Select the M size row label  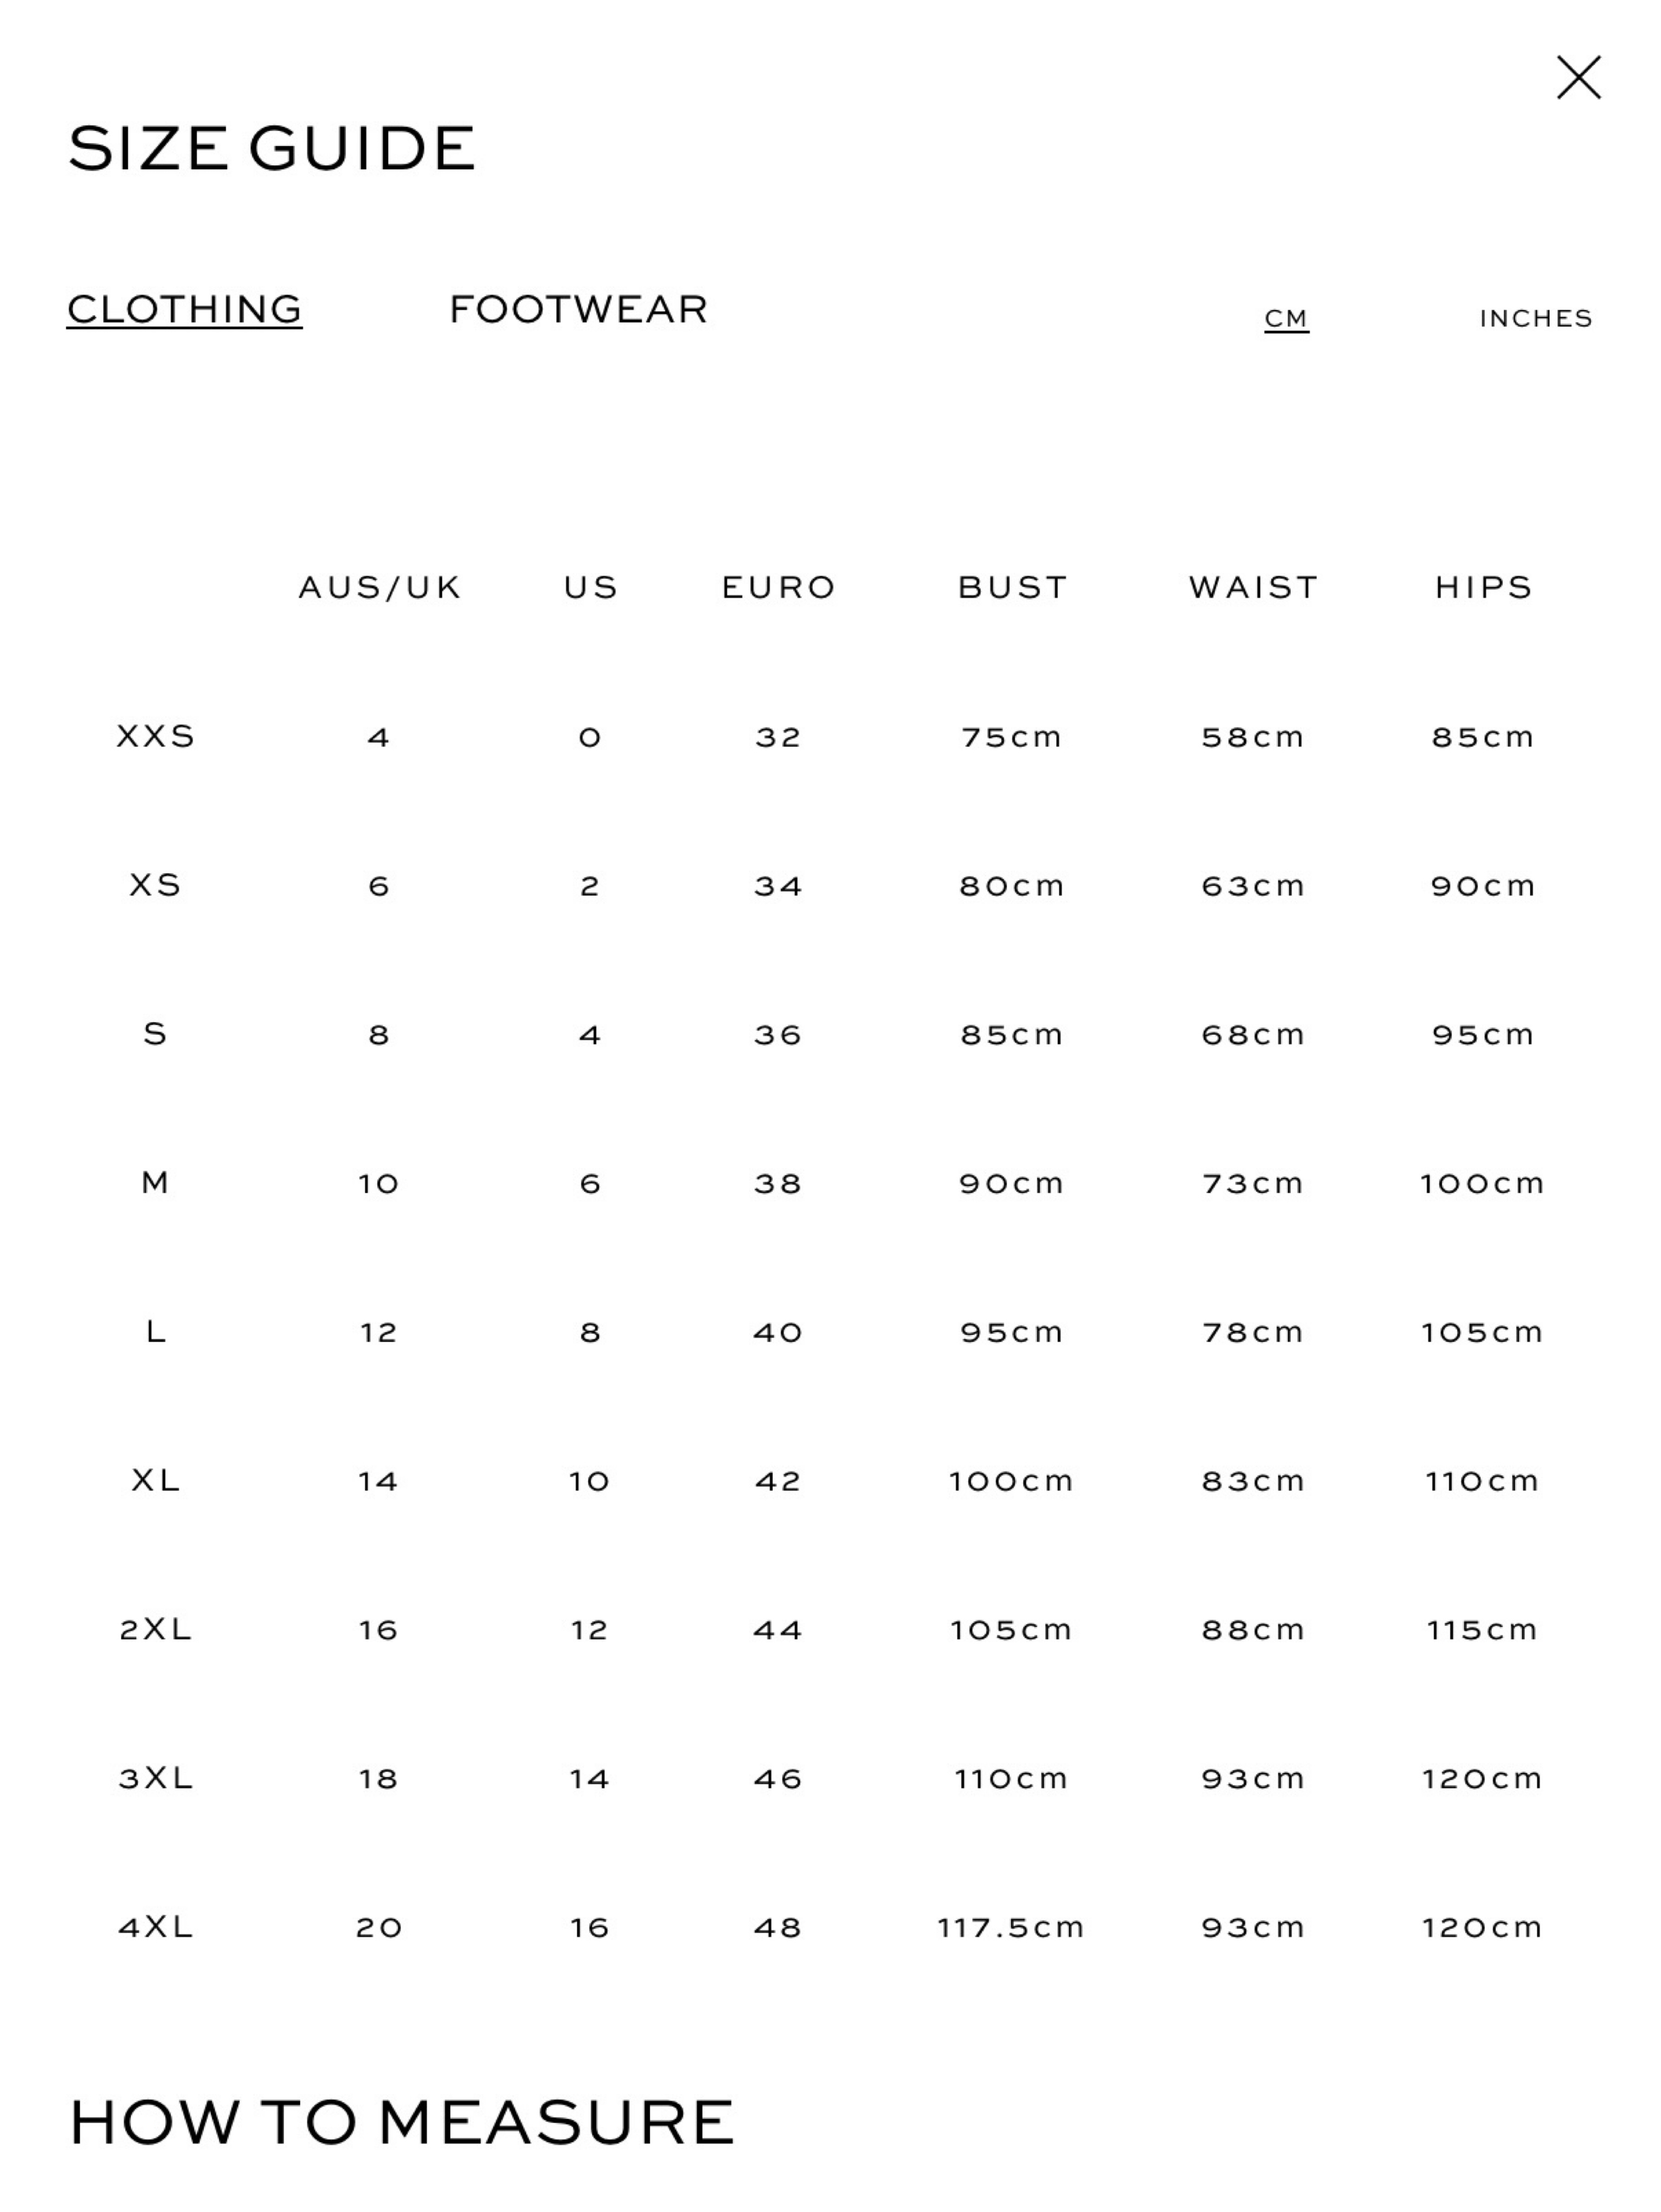click(155, 1182)
